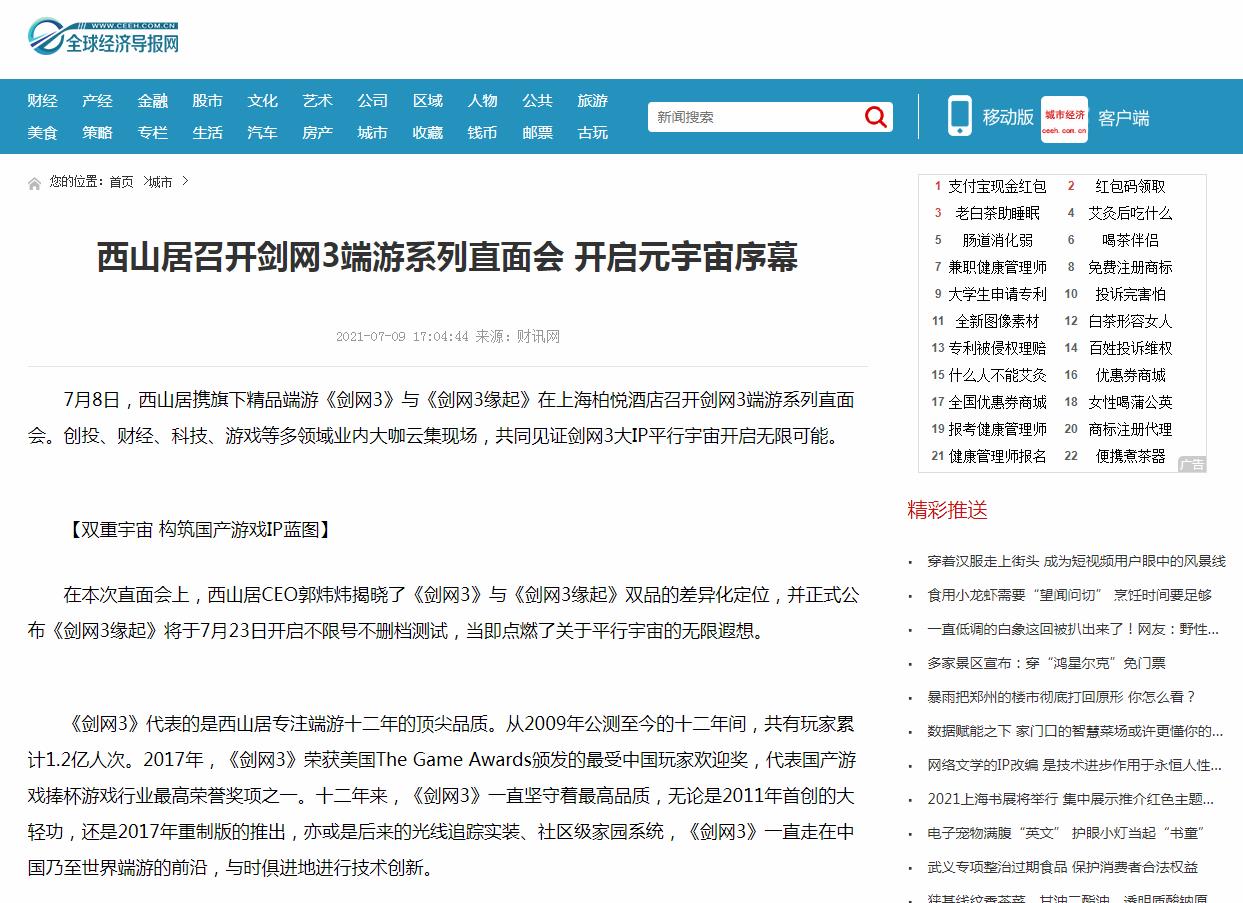Click 首页 in the breadcrumb
1243x903 pixels.
[x=121, y=182]
